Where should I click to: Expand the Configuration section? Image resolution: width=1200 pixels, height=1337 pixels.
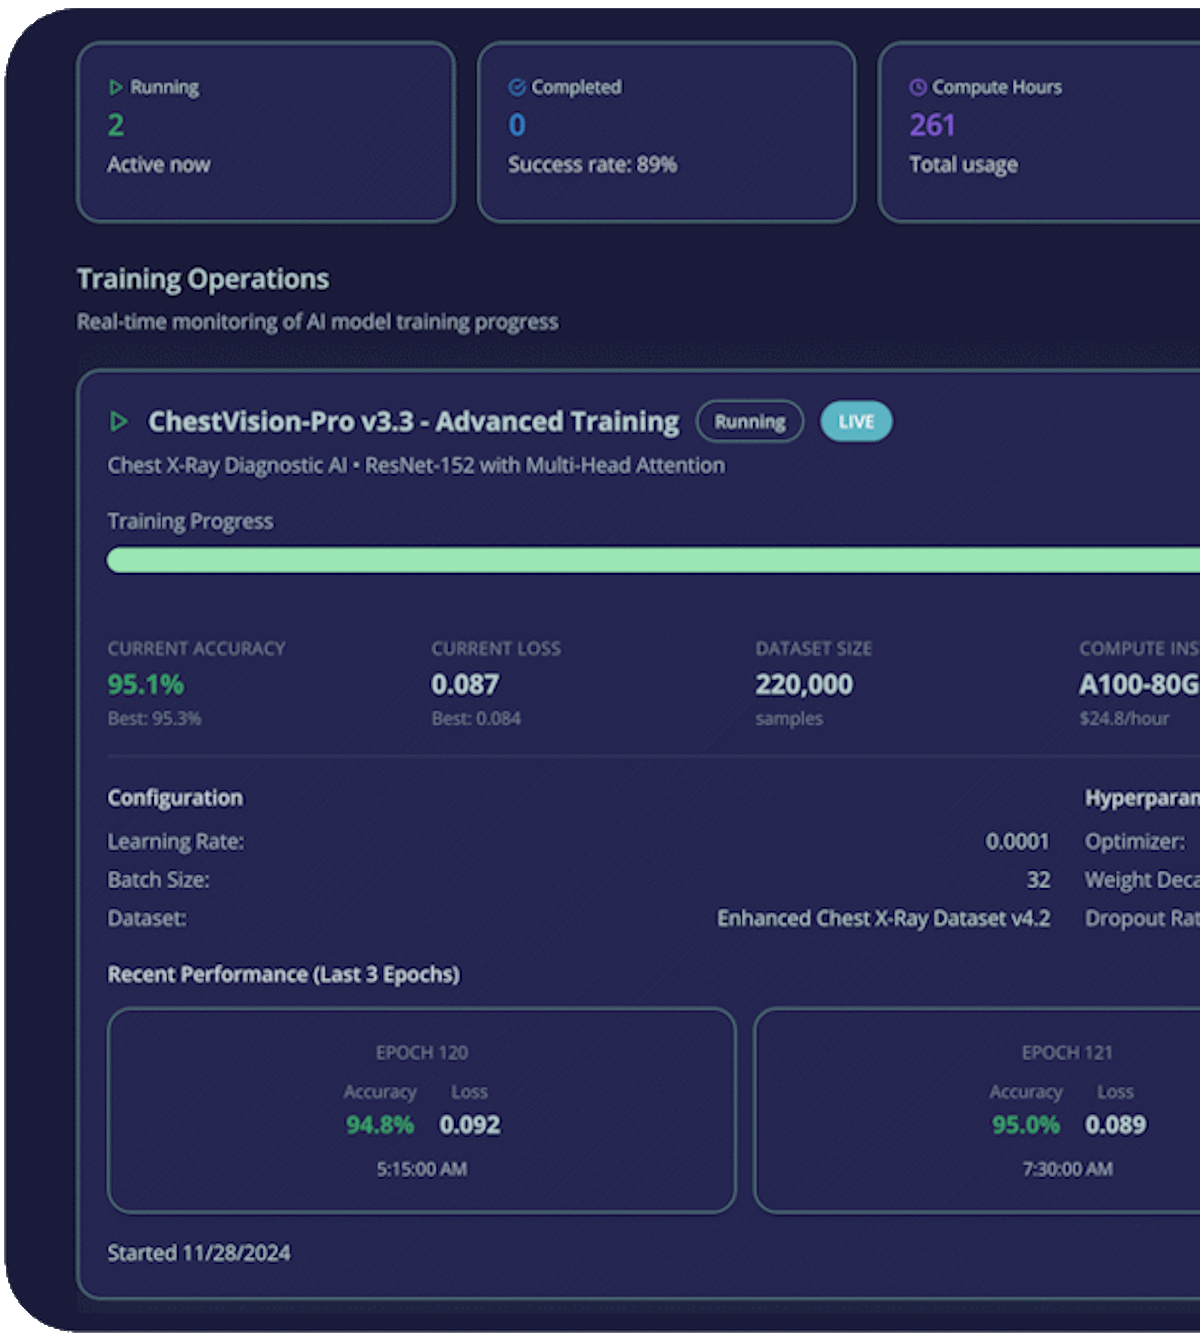(174, 797)
